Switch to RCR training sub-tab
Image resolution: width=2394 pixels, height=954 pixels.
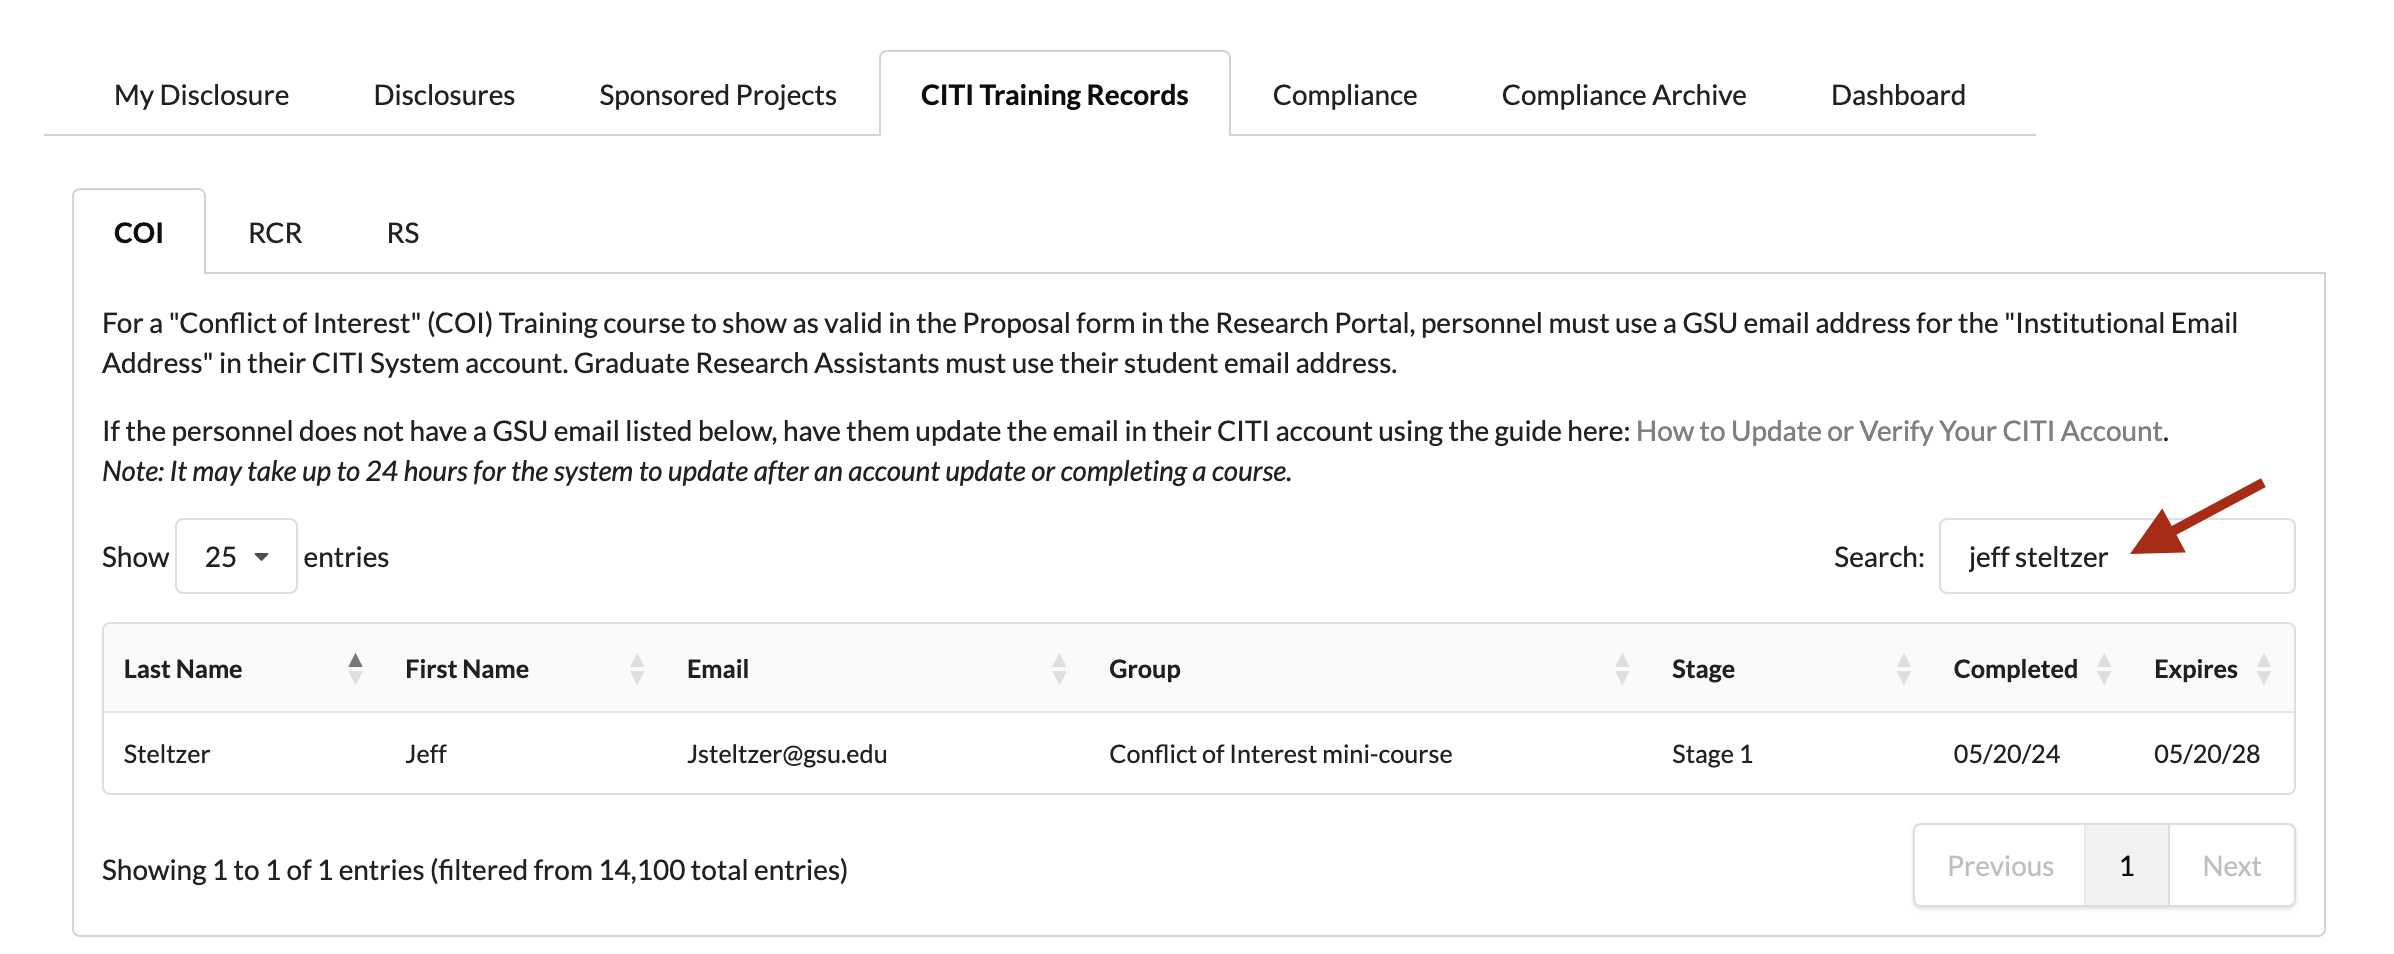coord(275,233)
